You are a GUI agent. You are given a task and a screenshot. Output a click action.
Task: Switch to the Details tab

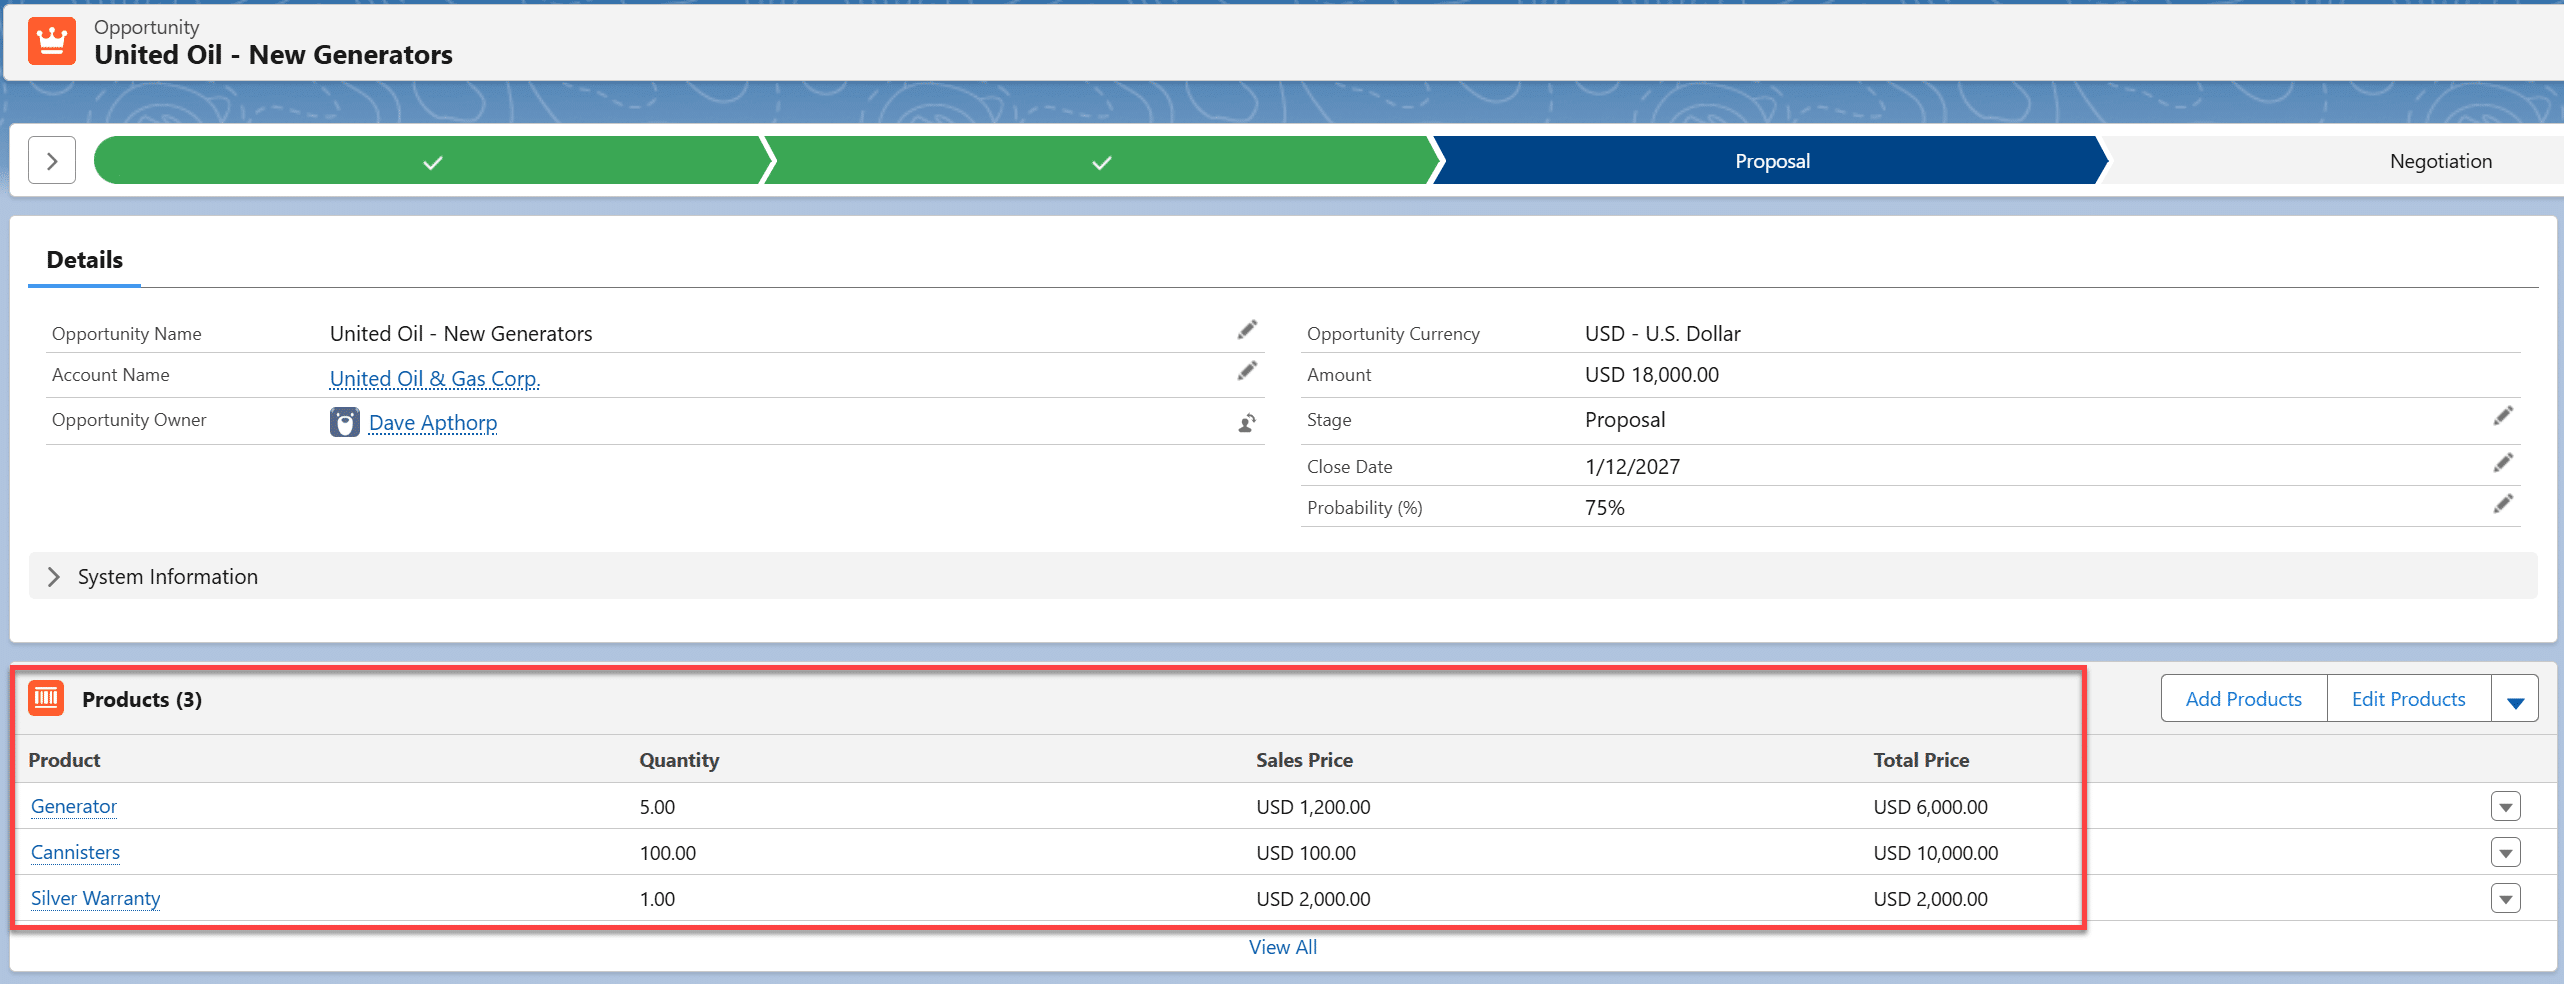85,260
